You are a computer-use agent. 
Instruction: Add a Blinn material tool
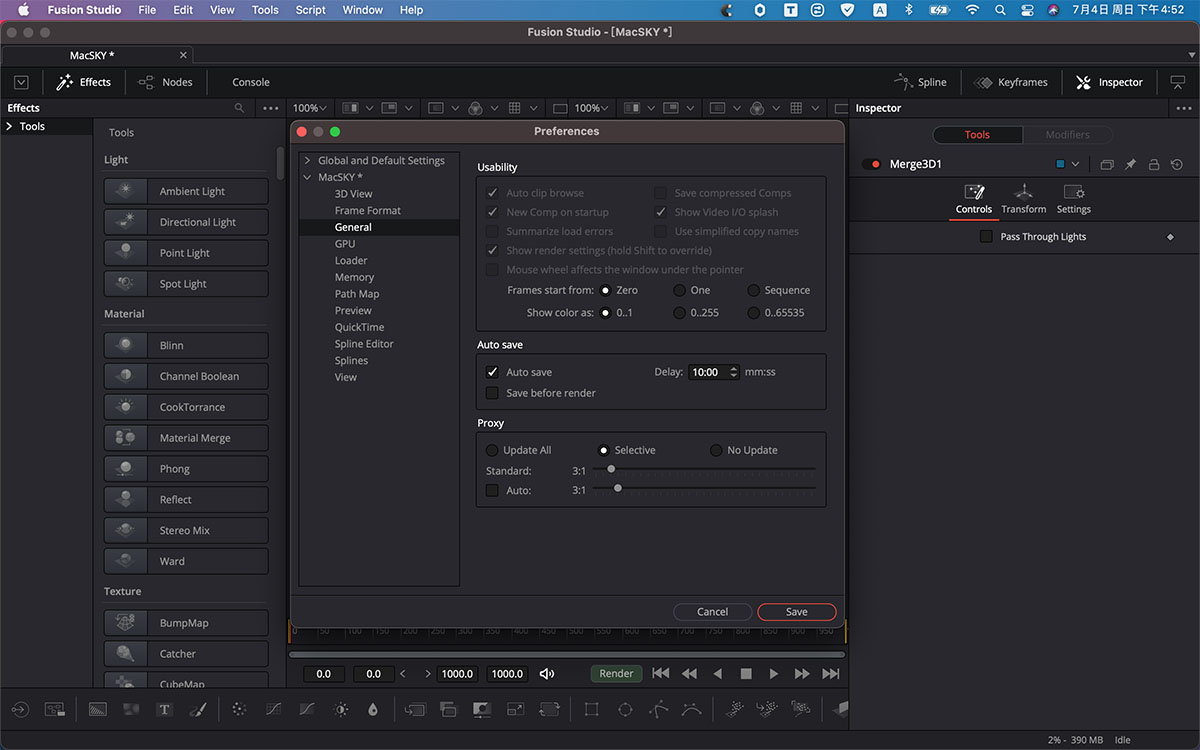click(186, 345)
